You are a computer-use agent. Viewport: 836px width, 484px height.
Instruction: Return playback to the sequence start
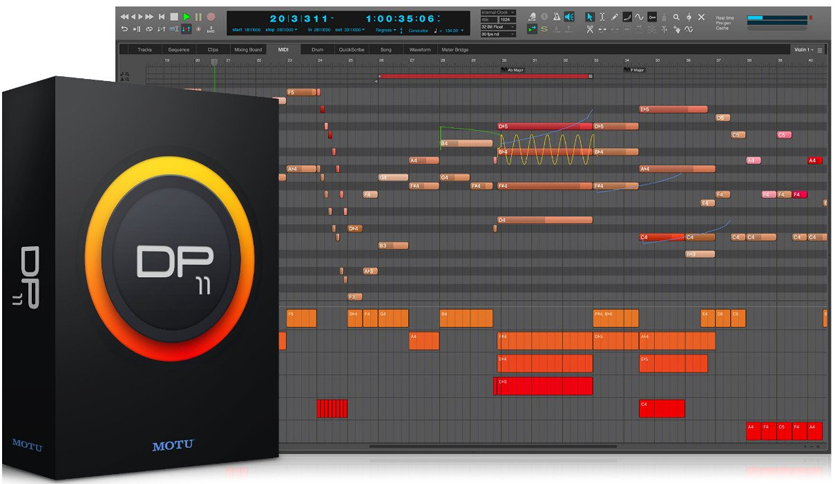tap(162, 17)
